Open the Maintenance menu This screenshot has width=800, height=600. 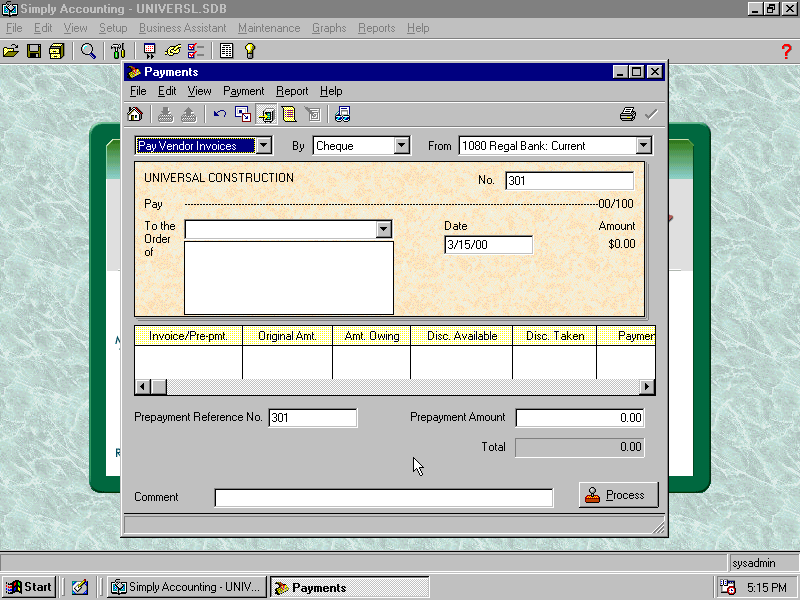coord(269,28)
